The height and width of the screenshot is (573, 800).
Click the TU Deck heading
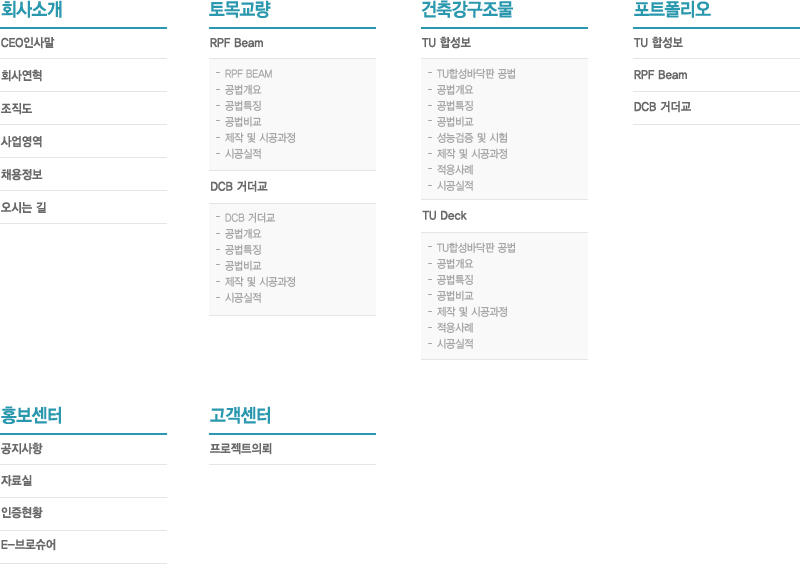click(445, 216)
